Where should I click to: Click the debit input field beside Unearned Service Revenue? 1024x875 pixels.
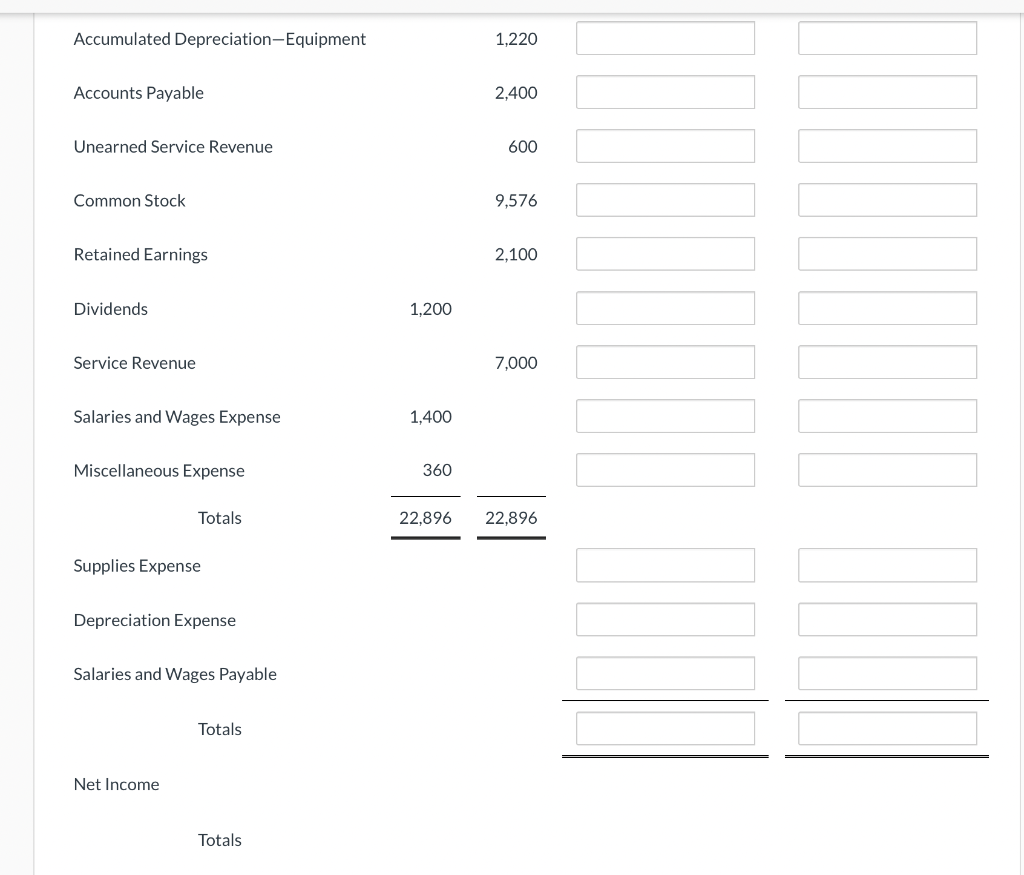pos(665,145)
